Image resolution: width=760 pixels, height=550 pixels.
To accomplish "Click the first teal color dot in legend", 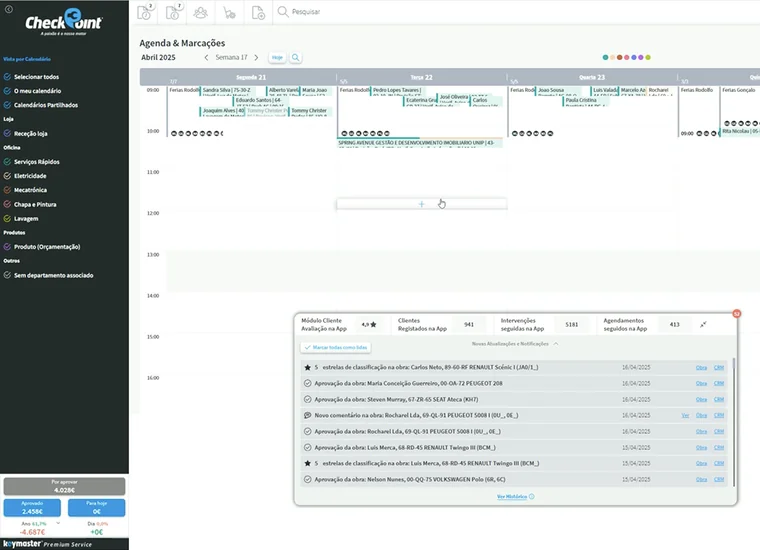I will (x=606, y=57).
